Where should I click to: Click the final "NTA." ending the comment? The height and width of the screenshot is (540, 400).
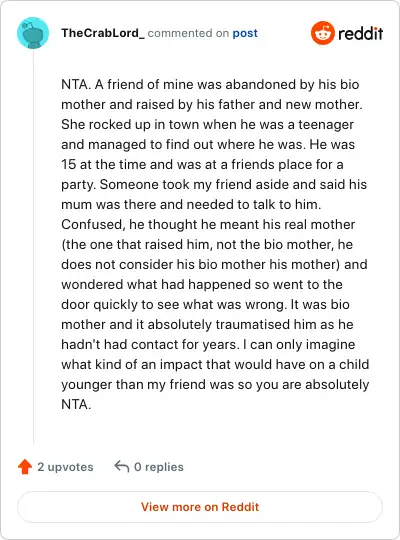pos(76,404)
